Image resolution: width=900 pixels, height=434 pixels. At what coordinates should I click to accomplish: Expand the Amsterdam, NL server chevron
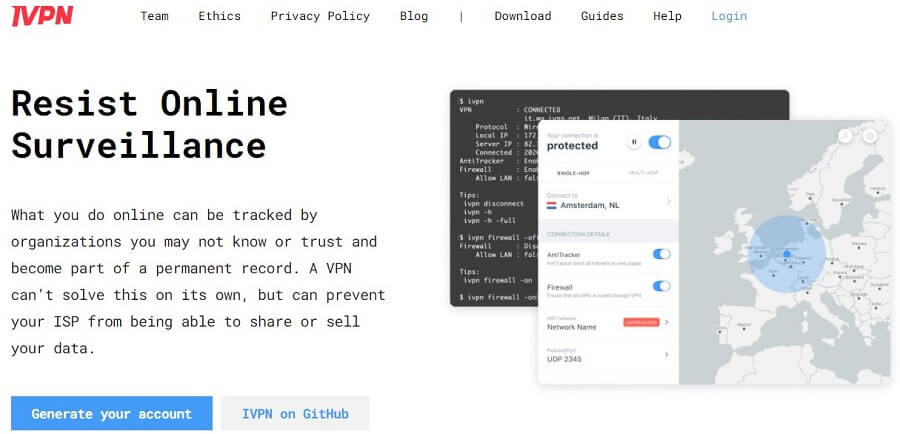(668, 202)
